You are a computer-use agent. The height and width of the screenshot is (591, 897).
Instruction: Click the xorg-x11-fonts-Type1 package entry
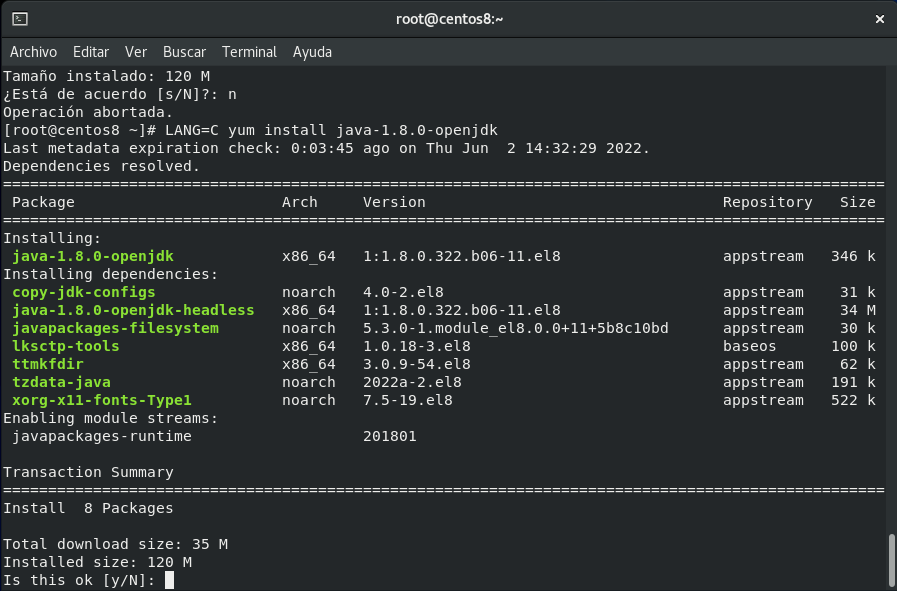coord(102,400)
